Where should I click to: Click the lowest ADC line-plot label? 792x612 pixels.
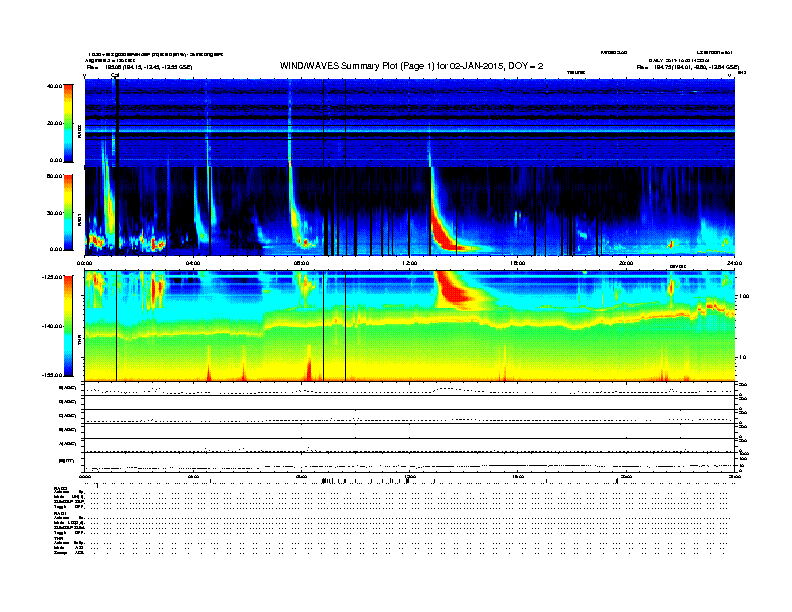[x=68, y=444]
